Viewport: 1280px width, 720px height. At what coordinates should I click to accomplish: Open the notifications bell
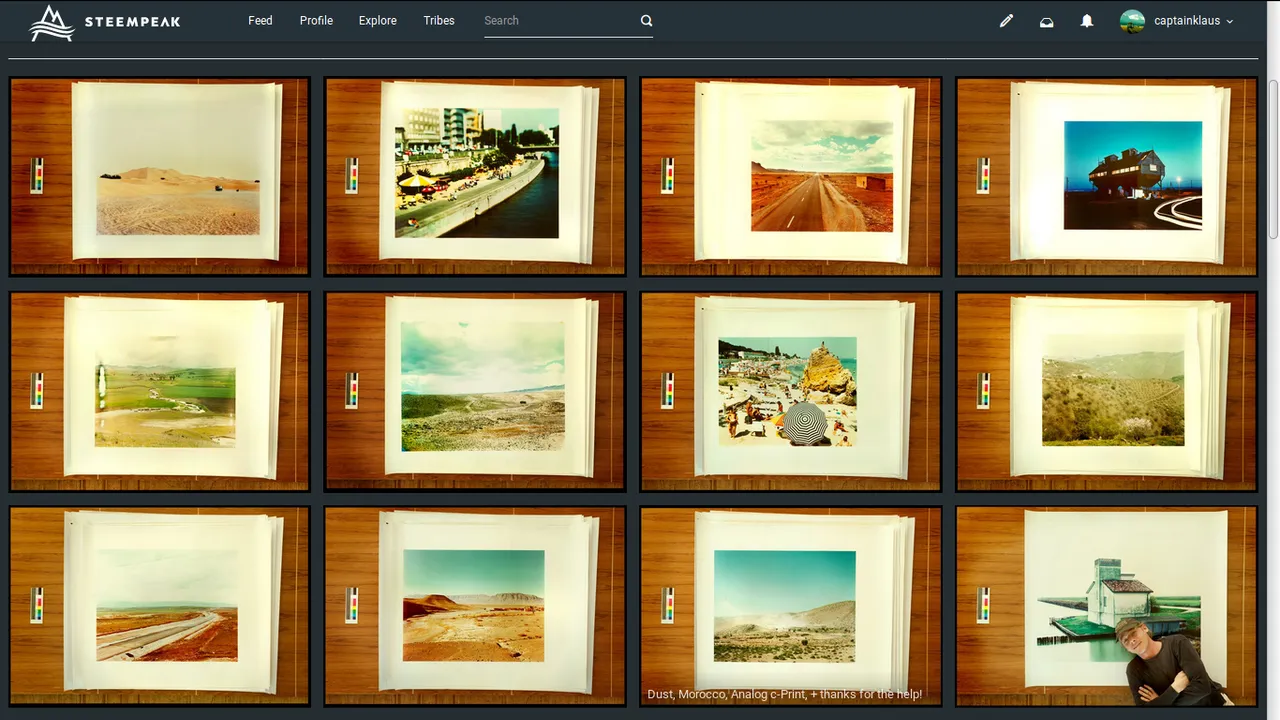(x=1086, y=21)
